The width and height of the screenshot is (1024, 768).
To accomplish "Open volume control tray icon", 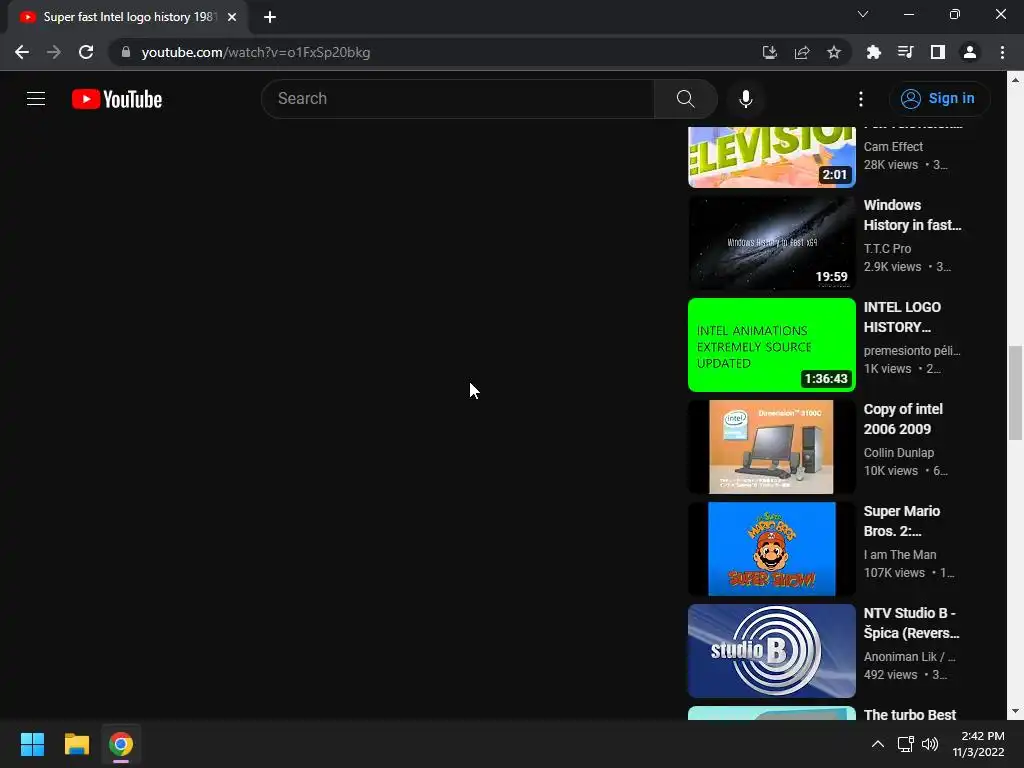I will (929, 744).
